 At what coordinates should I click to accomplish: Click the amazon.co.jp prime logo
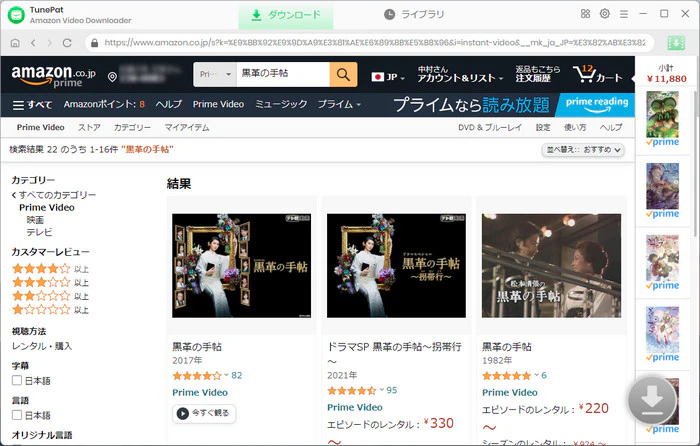pyautogui.click(x=54, y=76)
